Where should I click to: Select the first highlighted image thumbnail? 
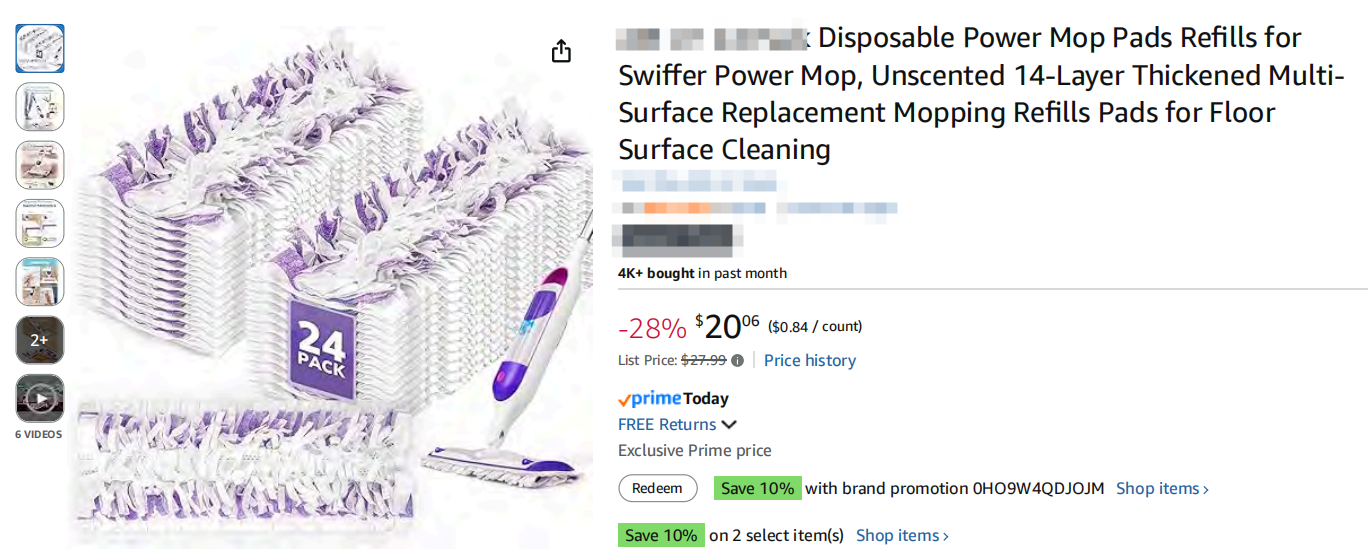pyautogui.click(x=40, y=48)
